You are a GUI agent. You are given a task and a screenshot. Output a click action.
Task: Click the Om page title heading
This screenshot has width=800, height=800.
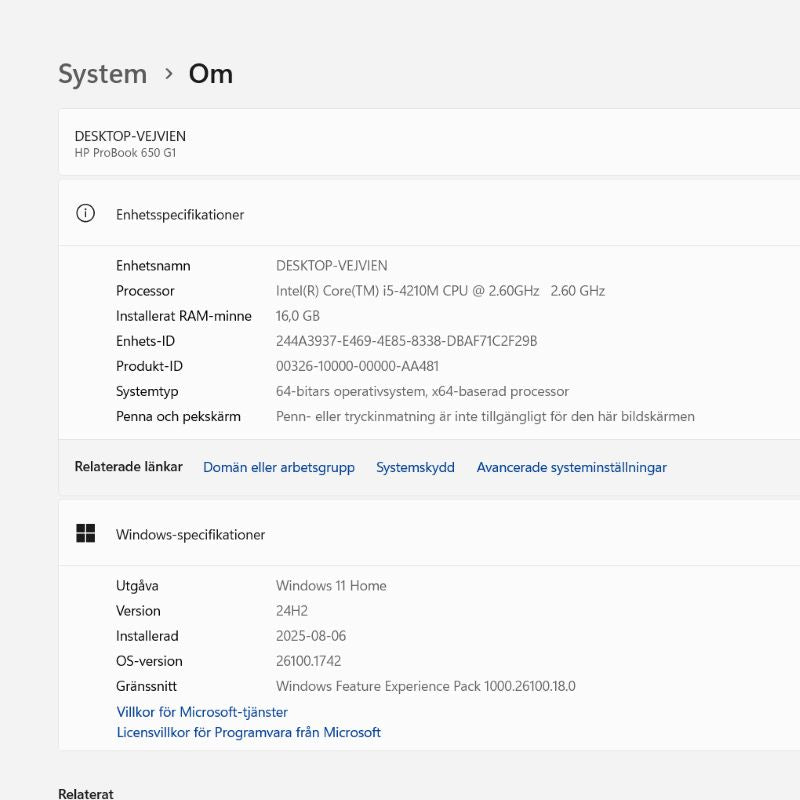click(x=211, y=74)
